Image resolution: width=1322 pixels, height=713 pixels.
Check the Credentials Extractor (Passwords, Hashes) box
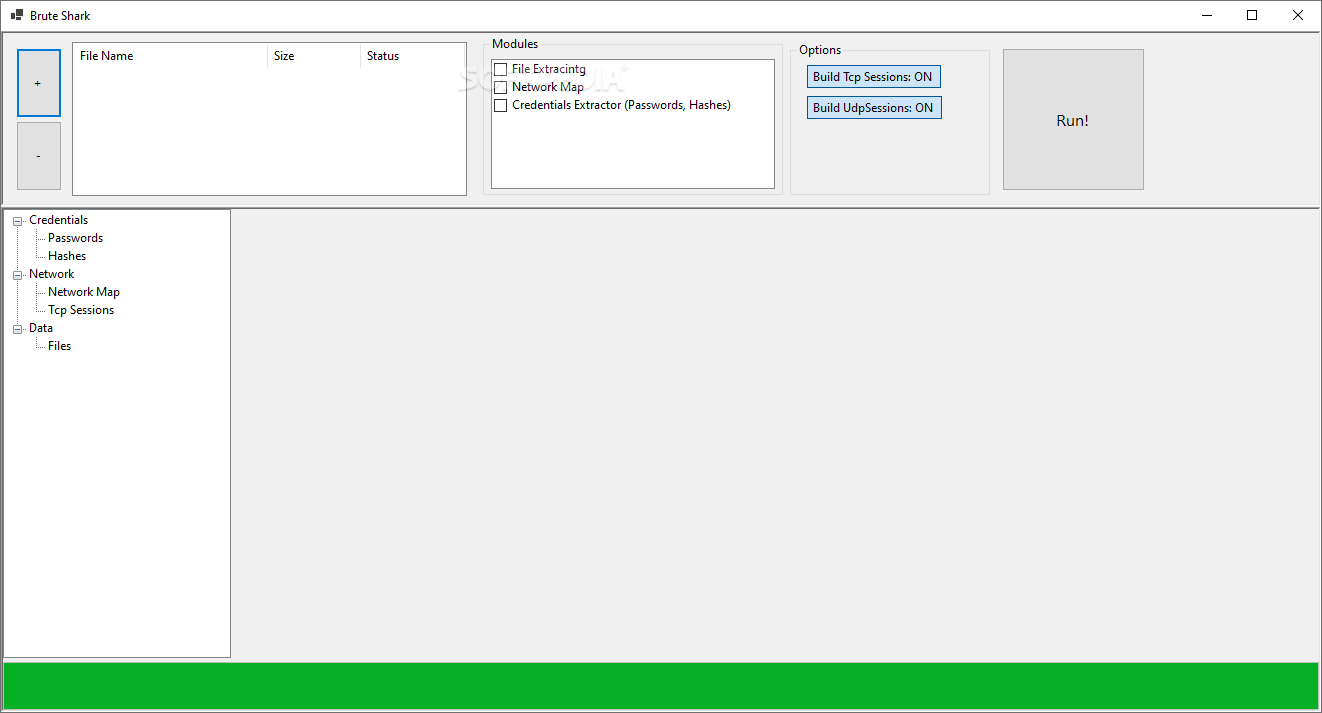click(501, 106)
